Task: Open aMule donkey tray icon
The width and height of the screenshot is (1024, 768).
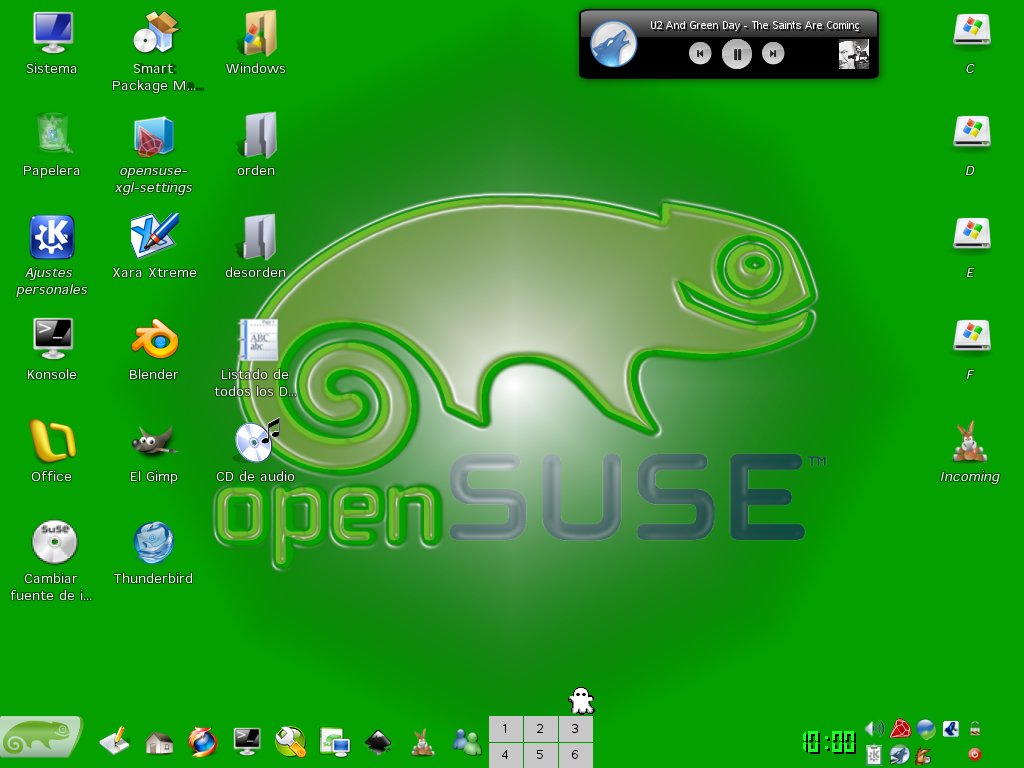Action: [x=923, y=756]
